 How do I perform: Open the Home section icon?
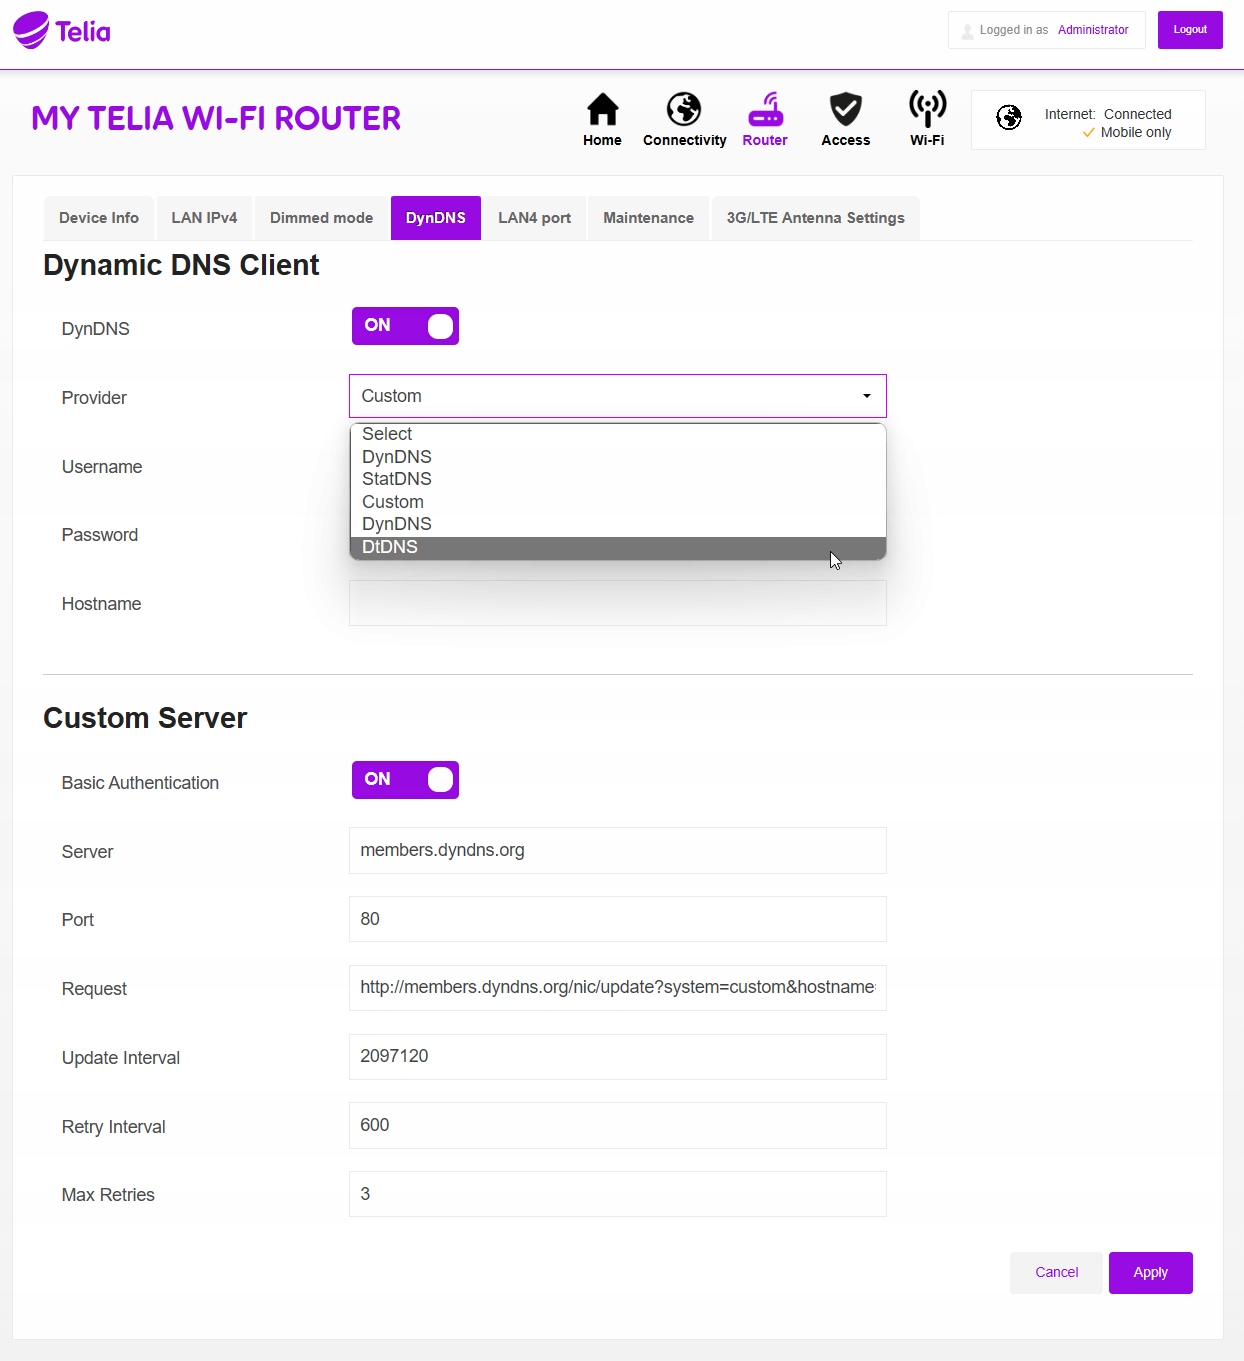click(x=602, y=109)
